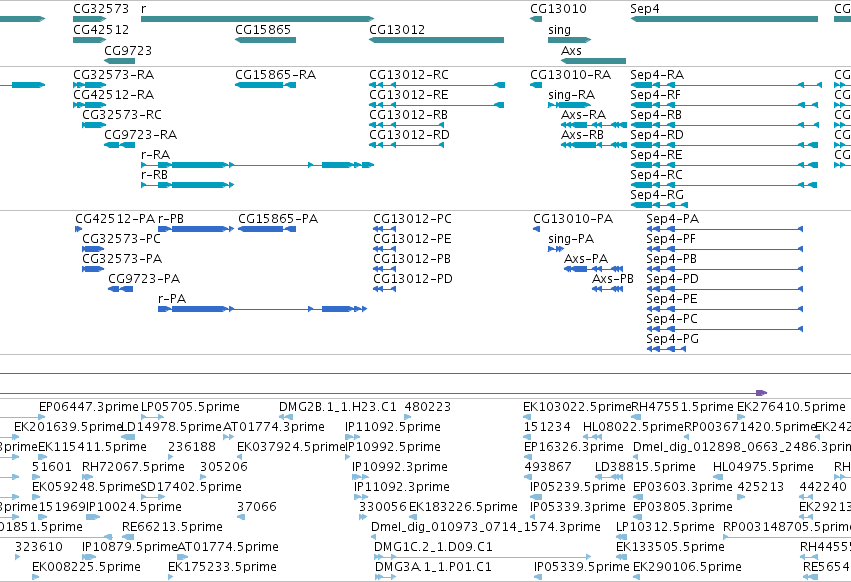Click EST label EK290106.5prime
The height and width of the screenshot is (582, 851).
coord(687,567)
